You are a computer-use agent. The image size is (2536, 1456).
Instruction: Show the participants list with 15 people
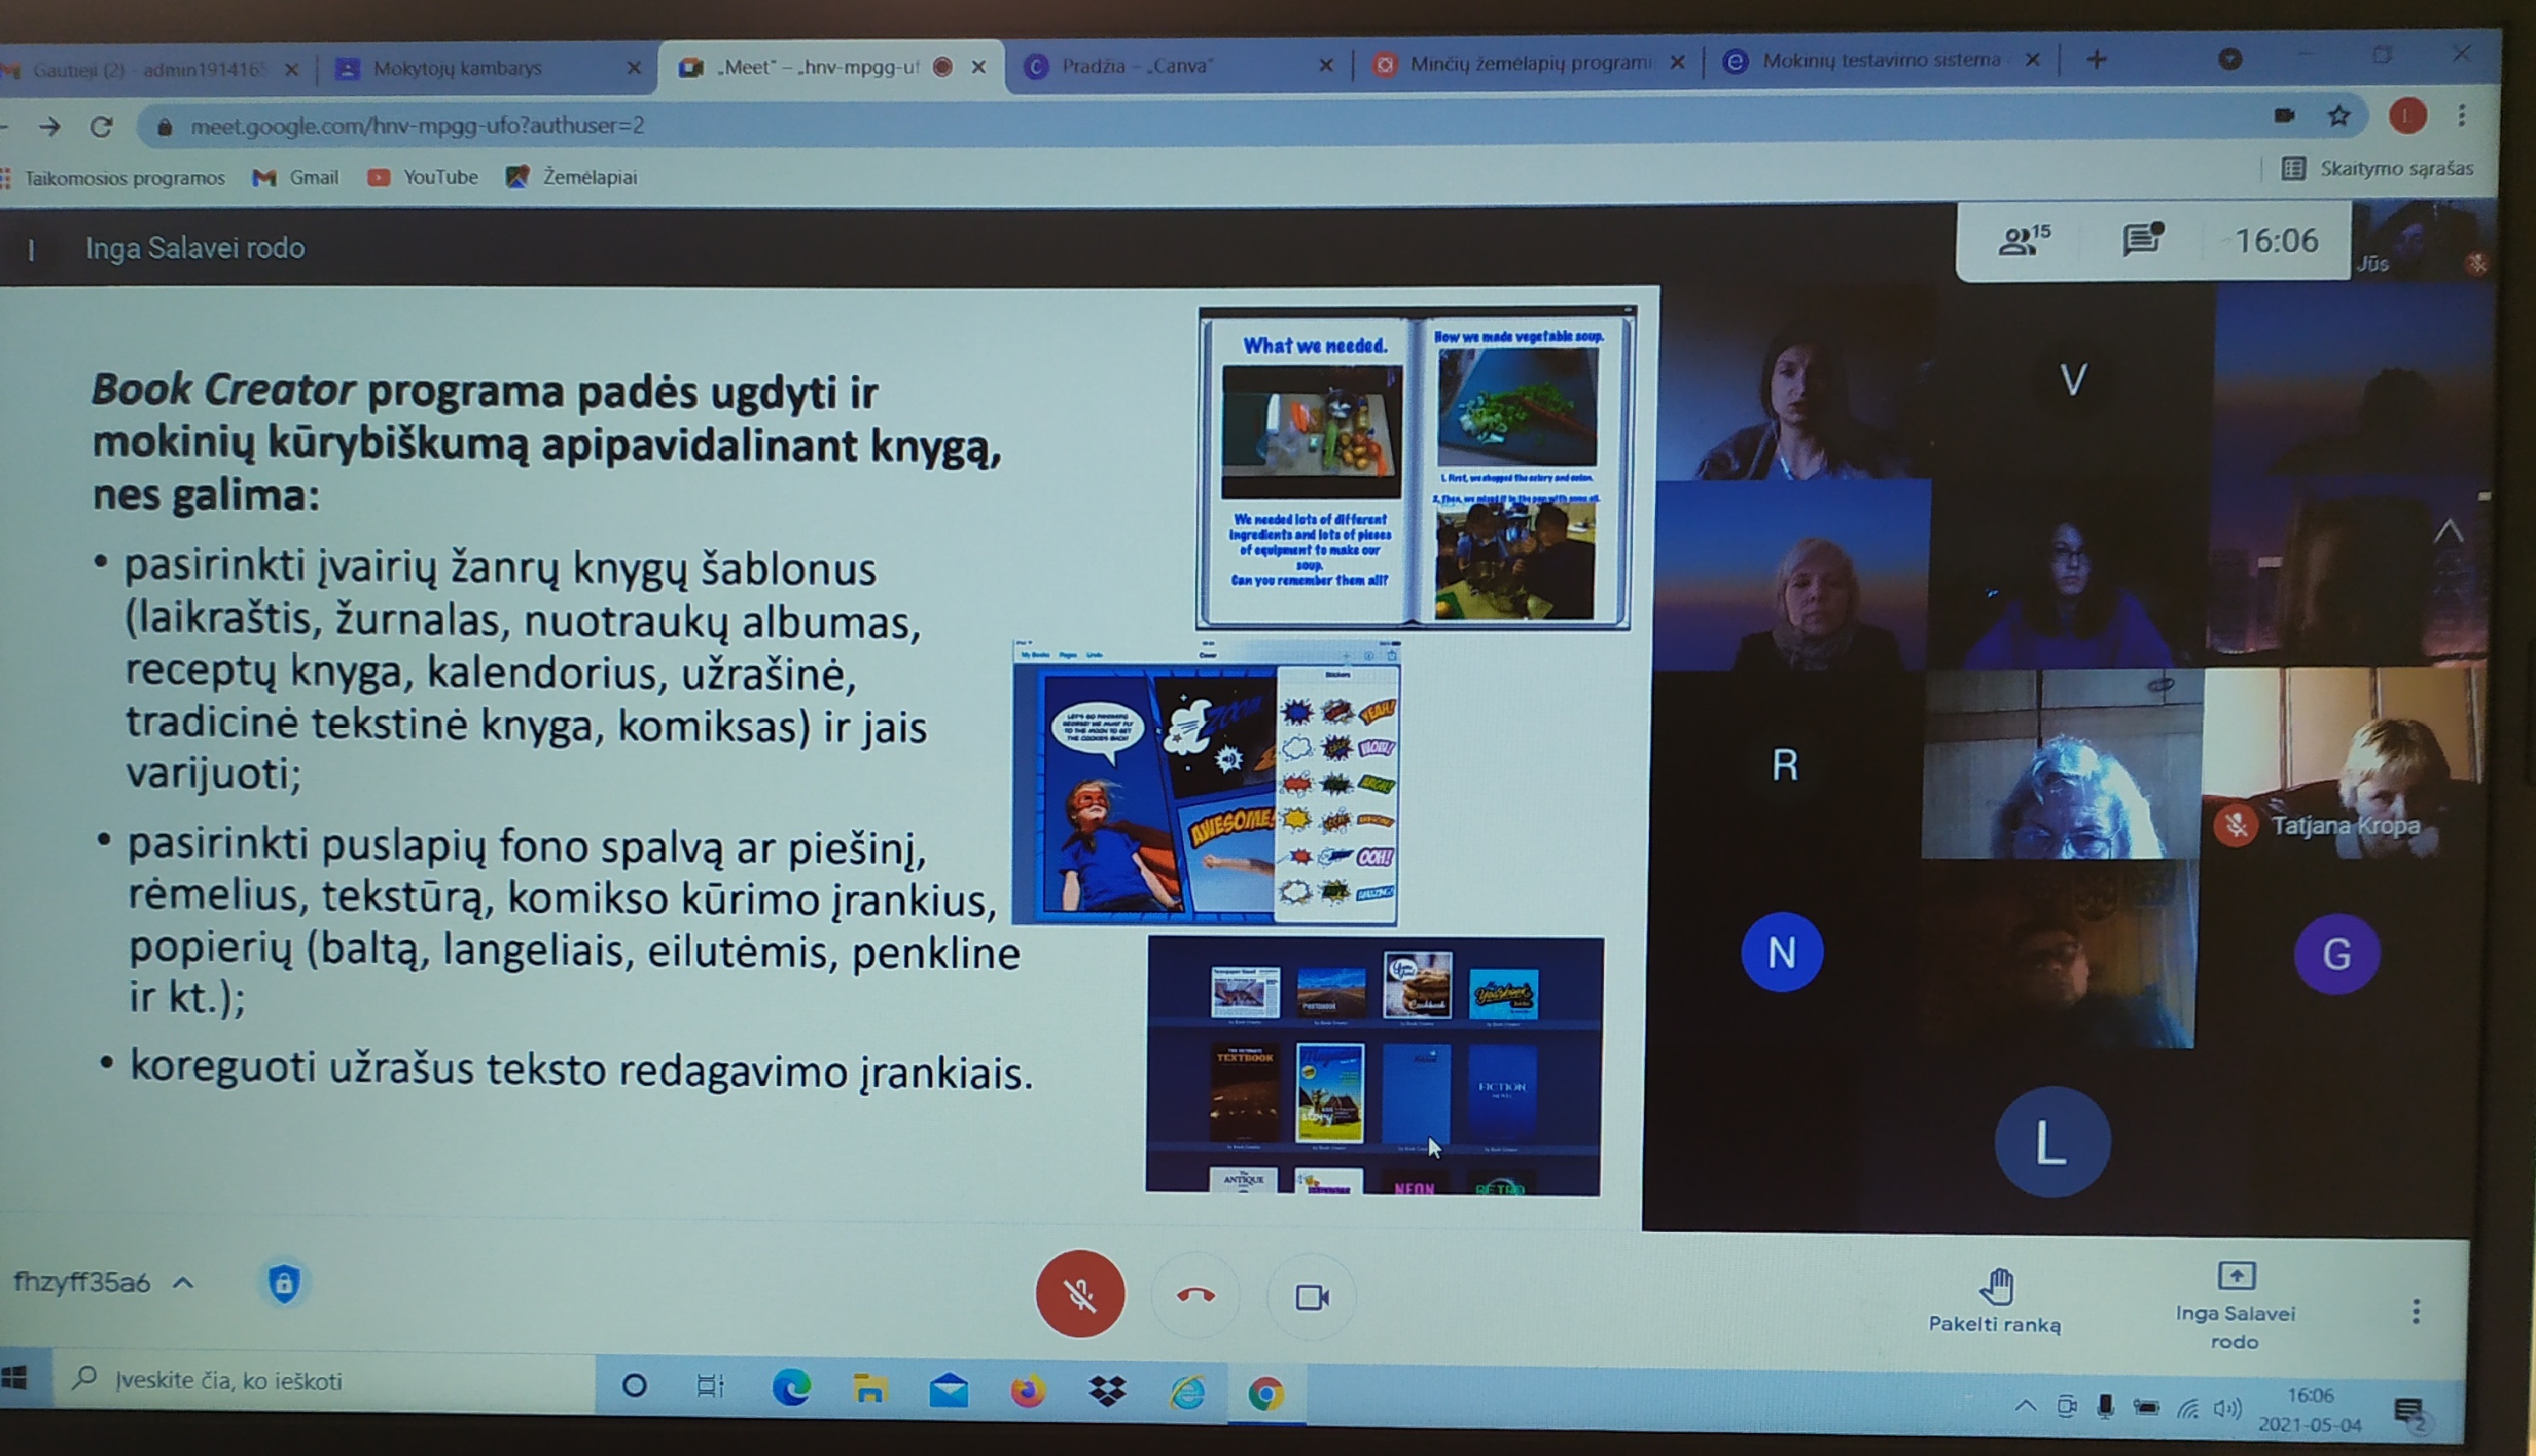click(x=2024, y=240)
